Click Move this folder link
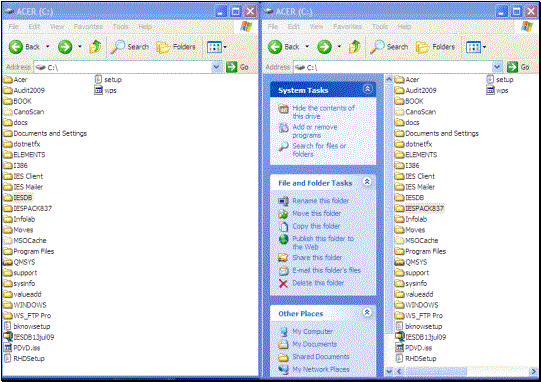 click(317, 214)
